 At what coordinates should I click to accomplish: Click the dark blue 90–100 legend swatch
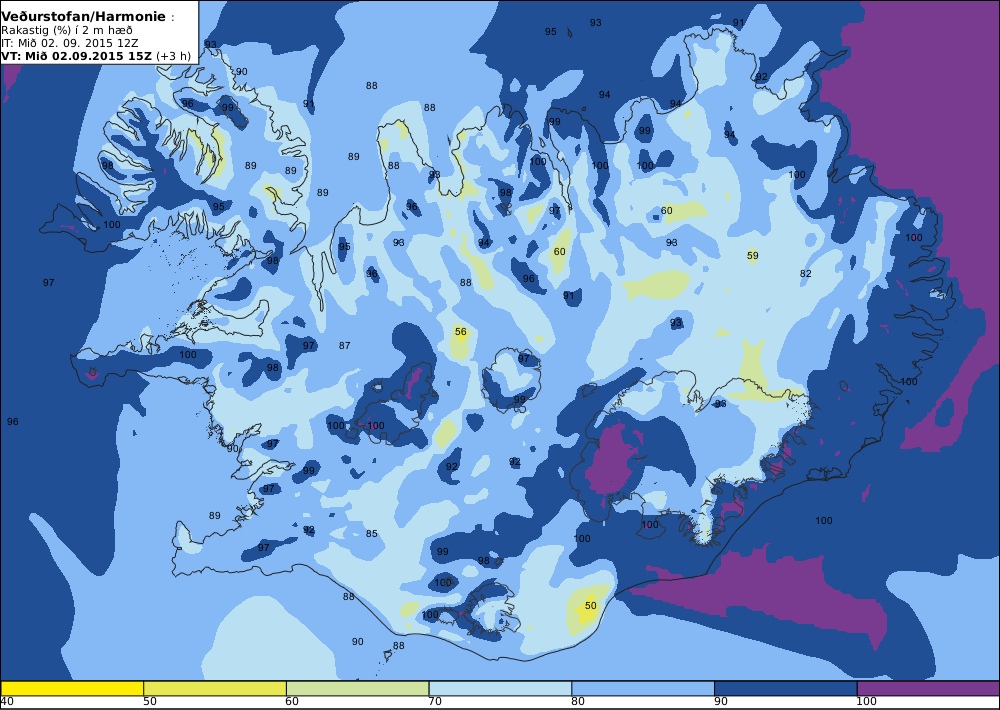786,688
